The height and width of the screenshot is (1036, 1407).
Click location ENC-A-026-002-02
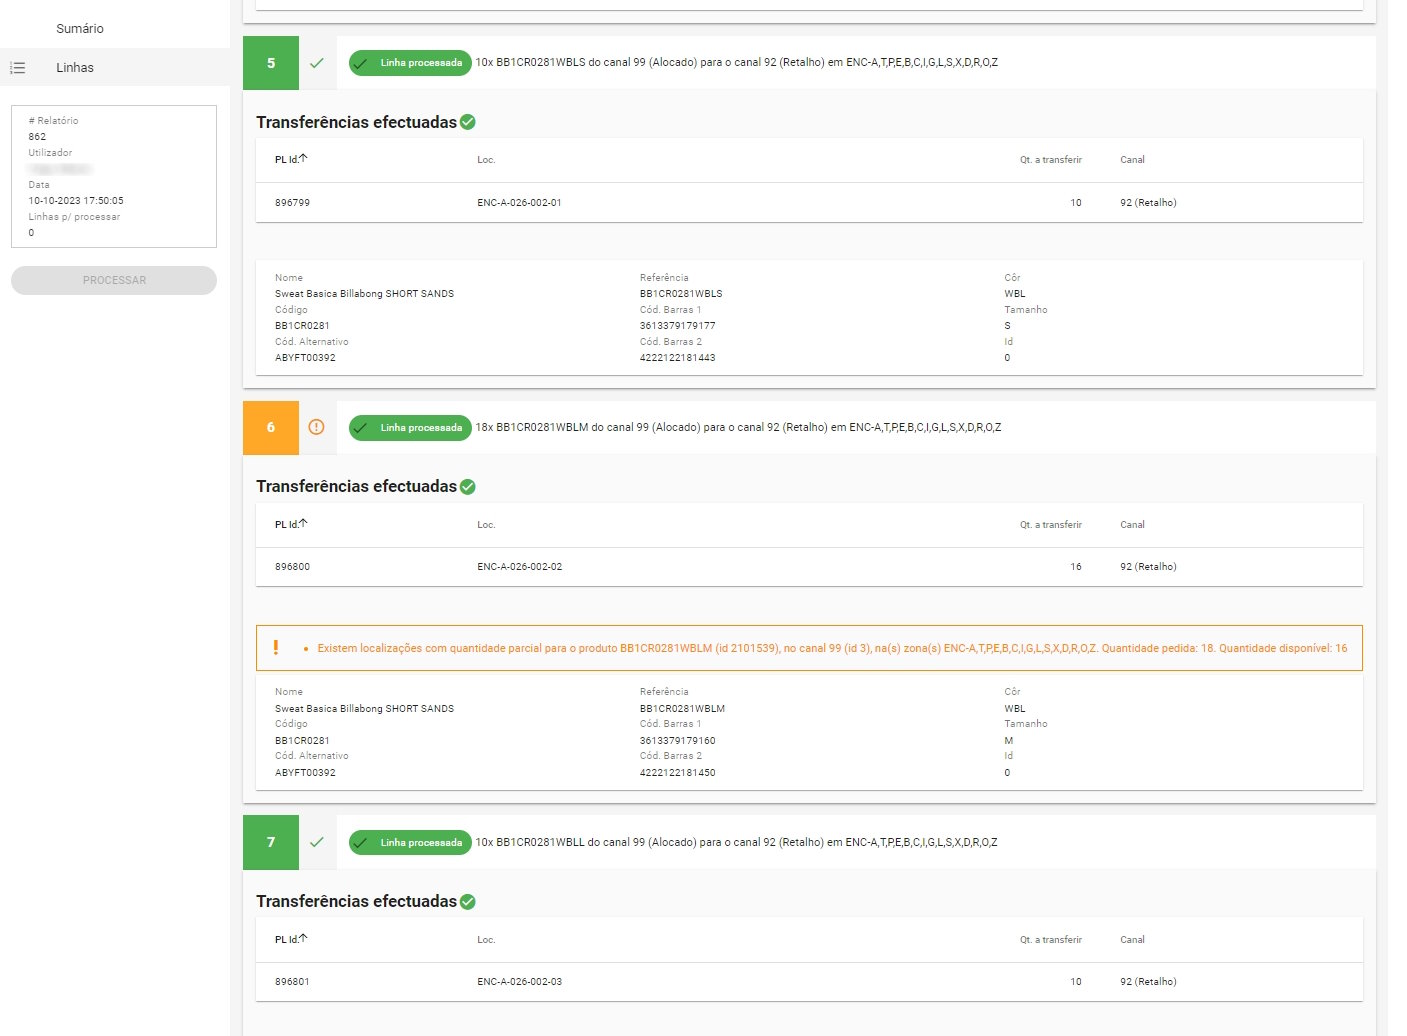click(x=519, y=567)
